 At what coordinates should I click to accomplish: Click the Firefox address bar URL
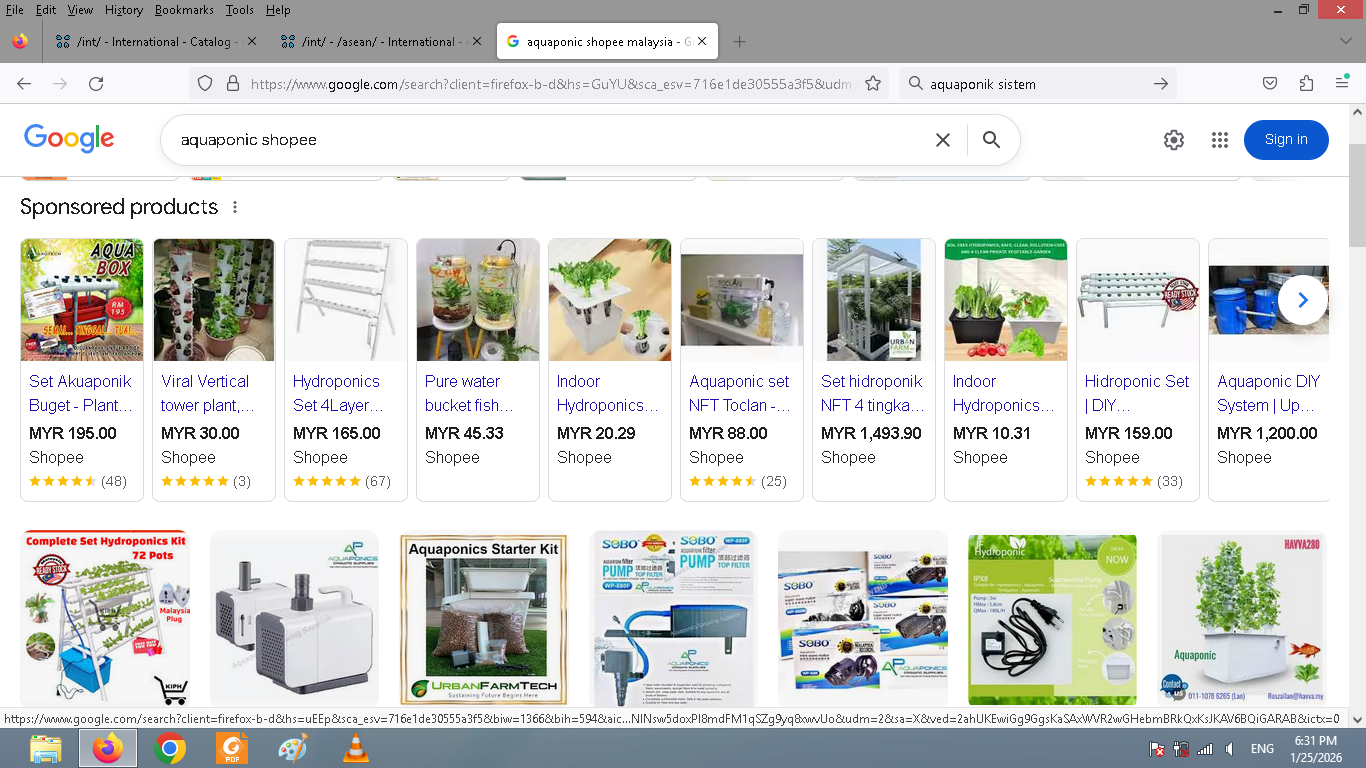550,84
